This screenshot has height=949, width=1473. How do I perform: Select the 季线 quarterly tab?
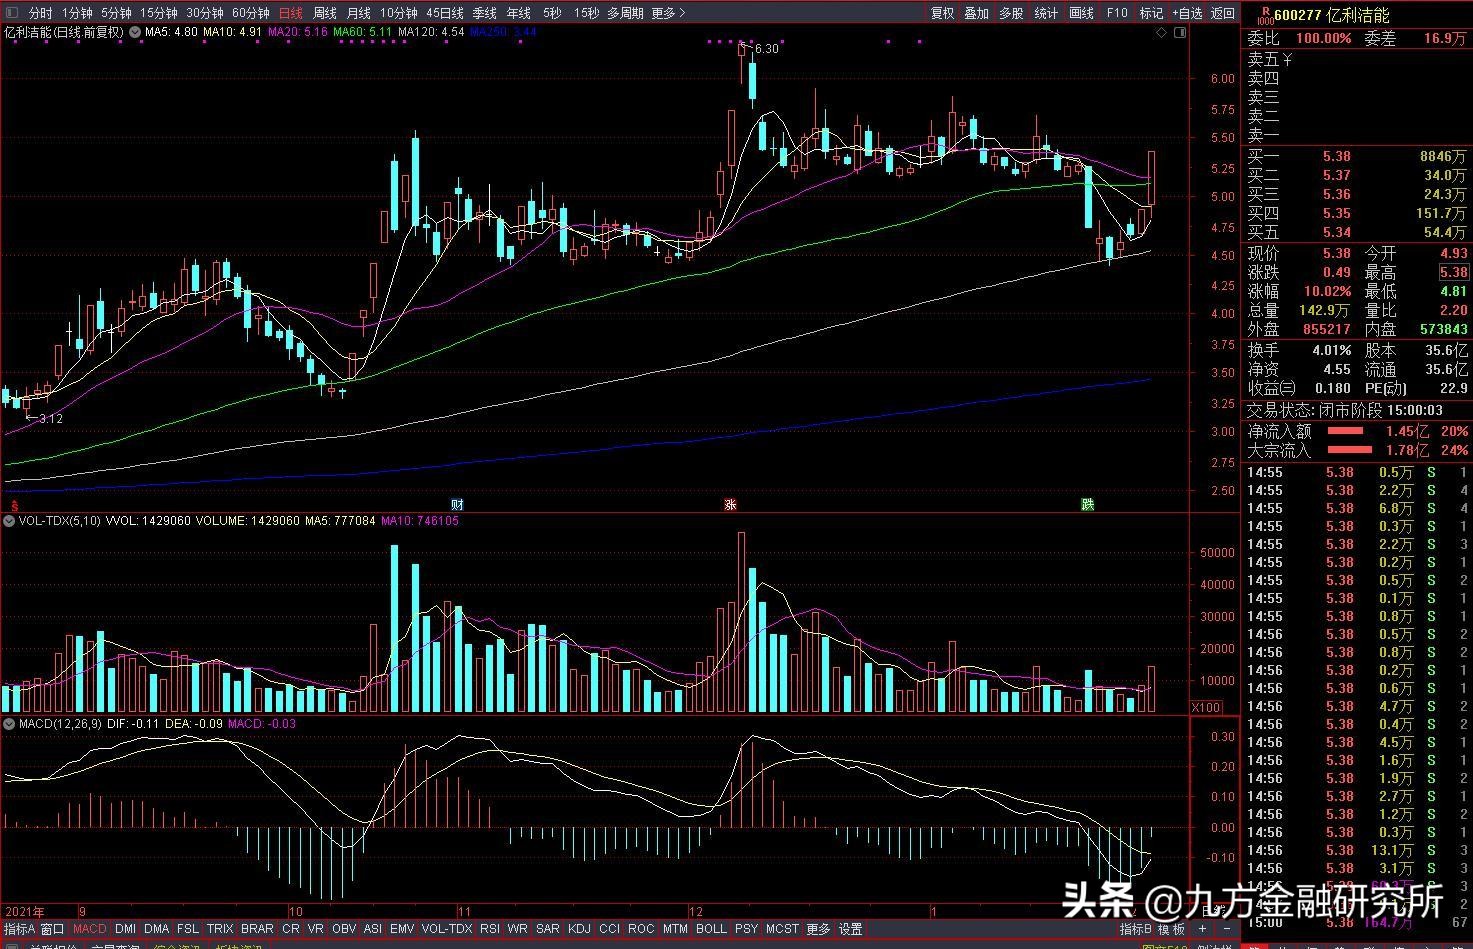484,13
